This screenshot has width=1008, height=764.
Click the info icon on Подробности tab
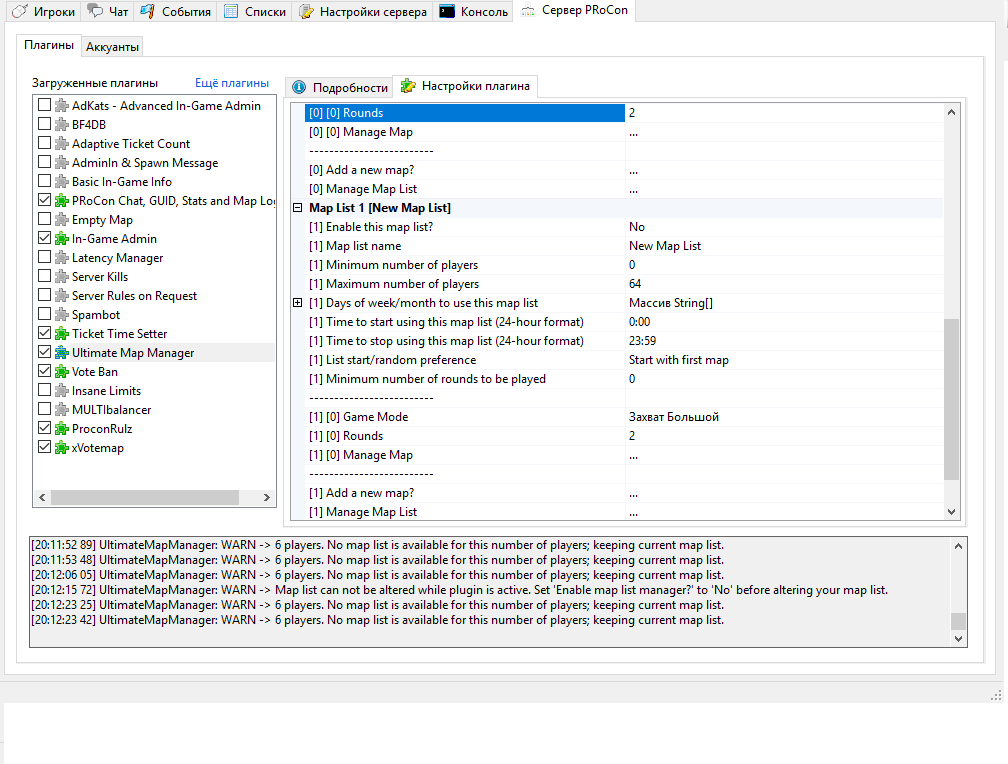[299, 87]
